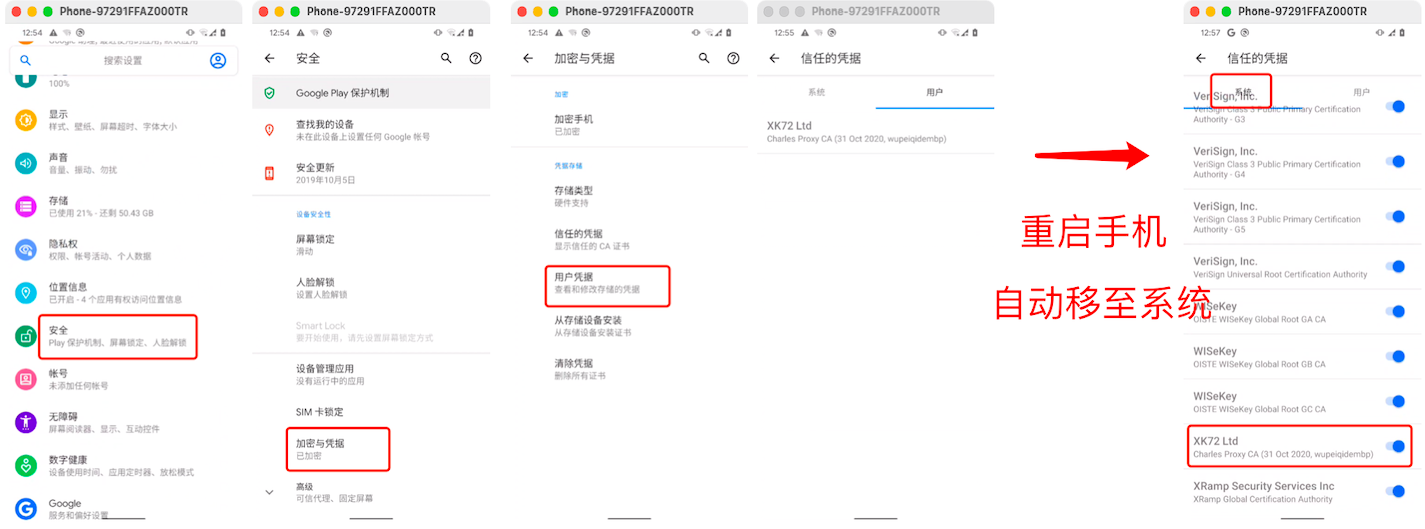This screenshot has width=1425, height=529.
Task: Toggle VeriSign Class 3 Authority G5 certificate switch
Action: click(1397, 216)
